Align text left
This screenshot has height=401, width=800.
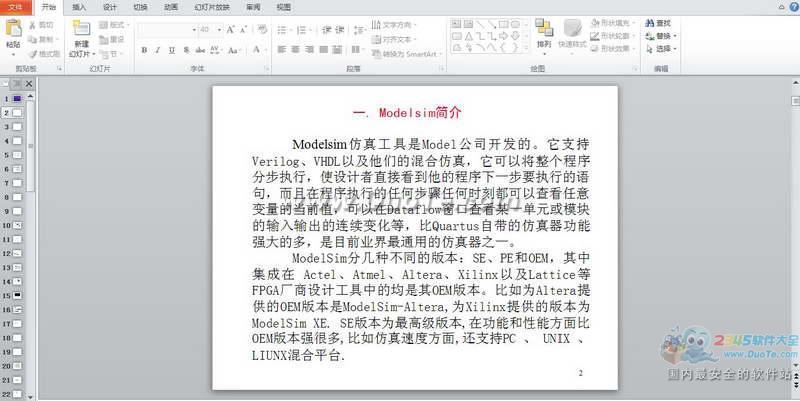282,49
